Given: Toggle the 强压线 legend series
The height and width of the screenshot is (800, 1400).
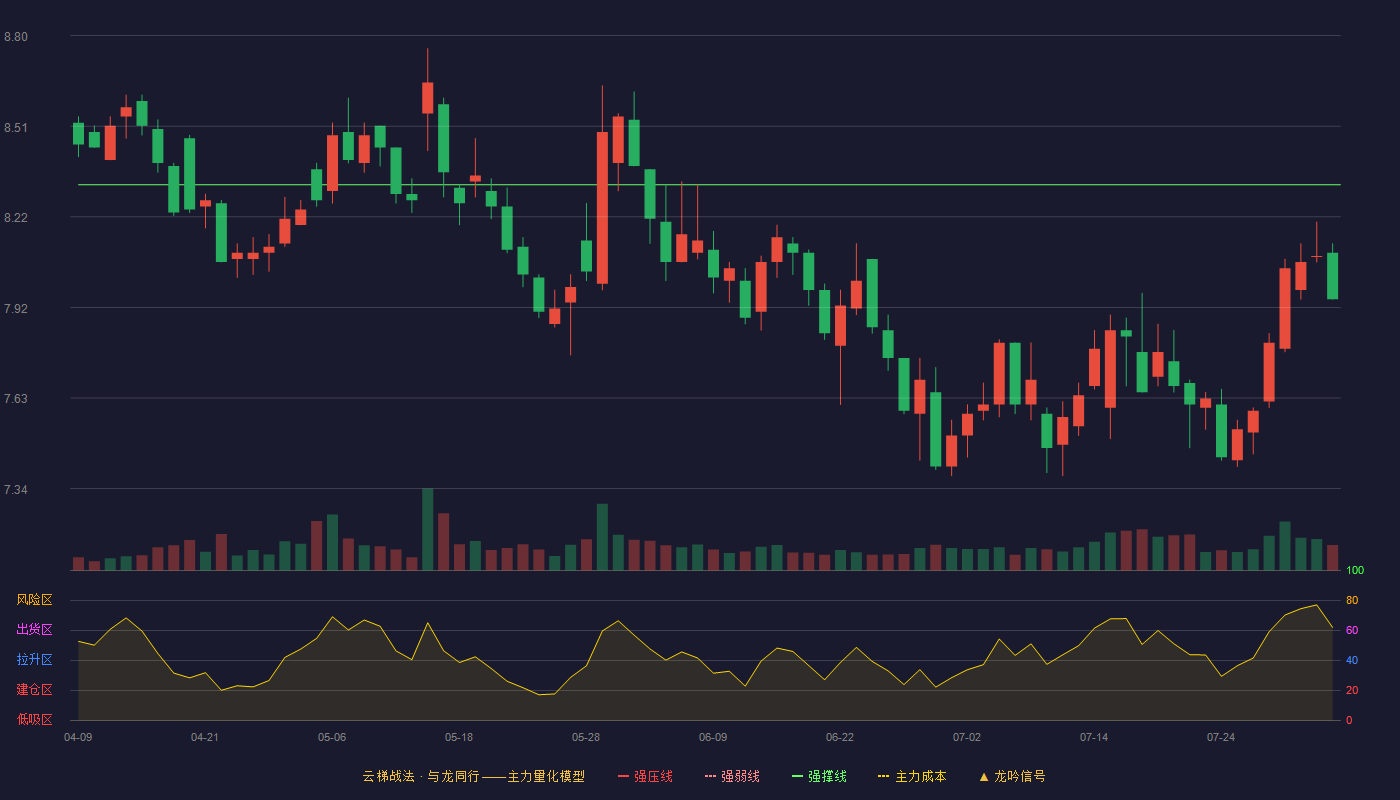Looking at the screenshot, I should [x=645, y=776].
